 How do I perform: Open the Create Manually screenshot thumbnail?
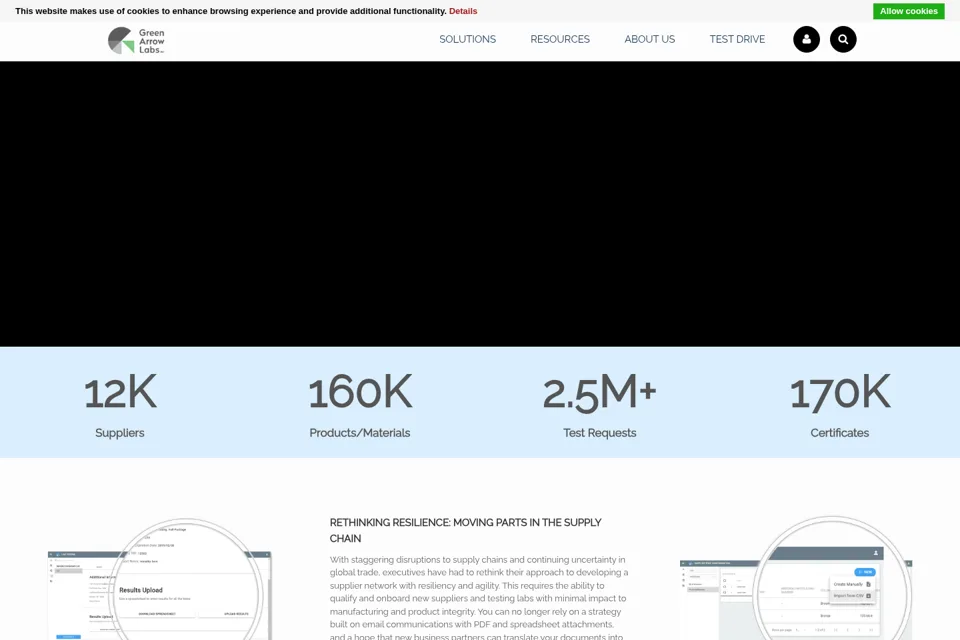[796, 578]
